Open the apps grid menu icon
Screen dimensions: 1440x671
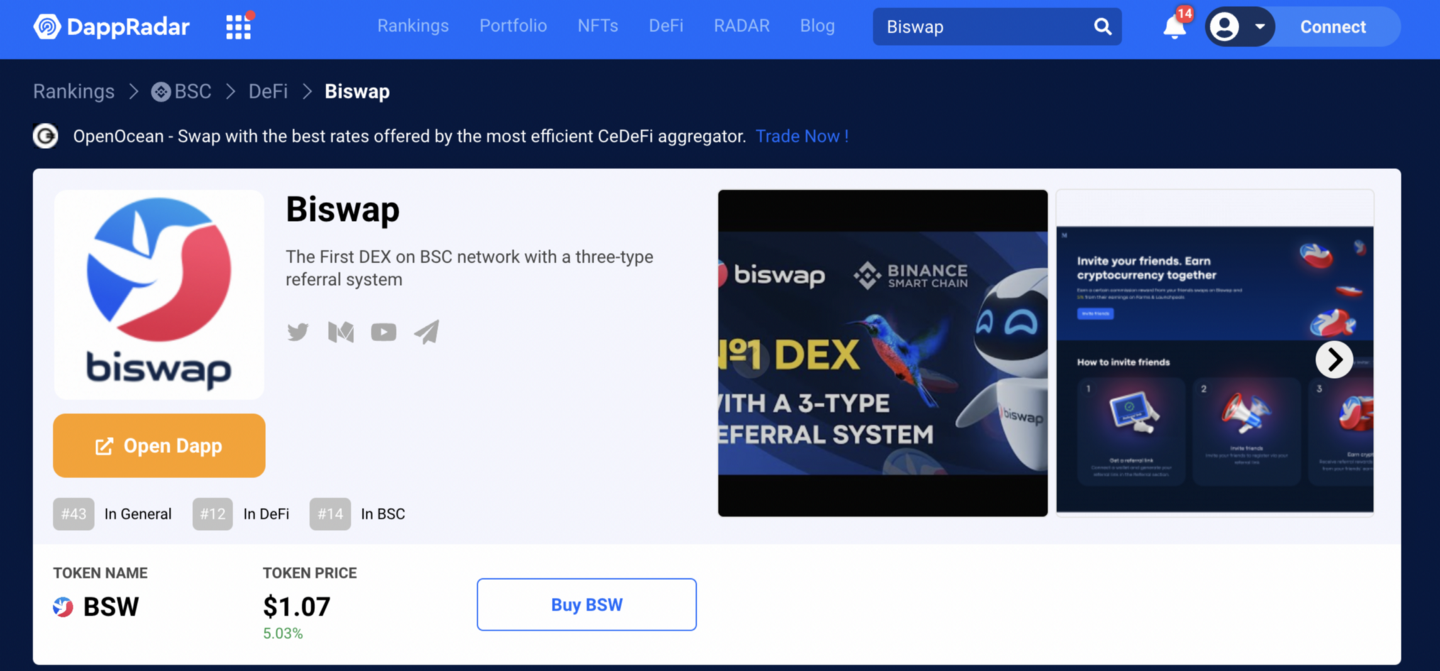[x=238, y=27]
